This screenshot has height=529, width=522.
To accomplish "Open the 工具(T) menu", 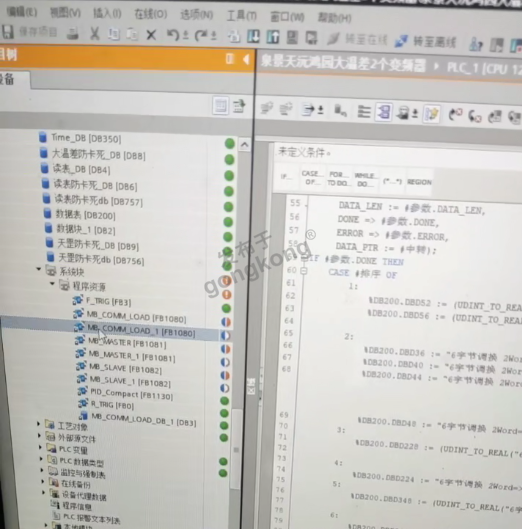I will tap(242, 16).
